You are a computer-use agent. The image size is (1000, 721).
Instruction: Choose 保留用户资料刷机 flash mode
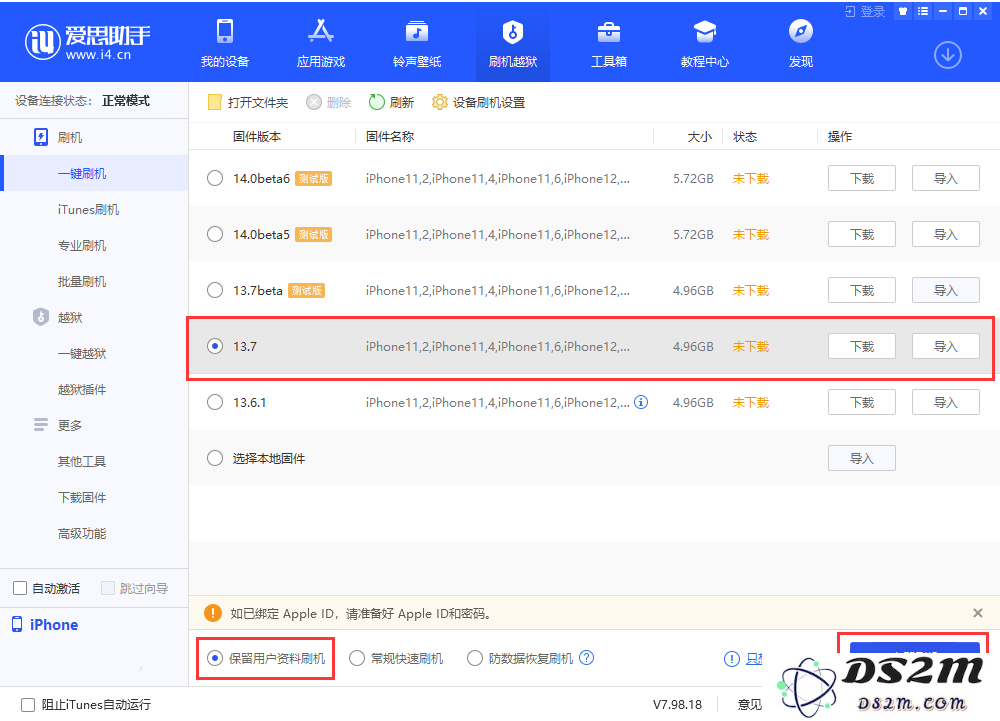[215, 658]
